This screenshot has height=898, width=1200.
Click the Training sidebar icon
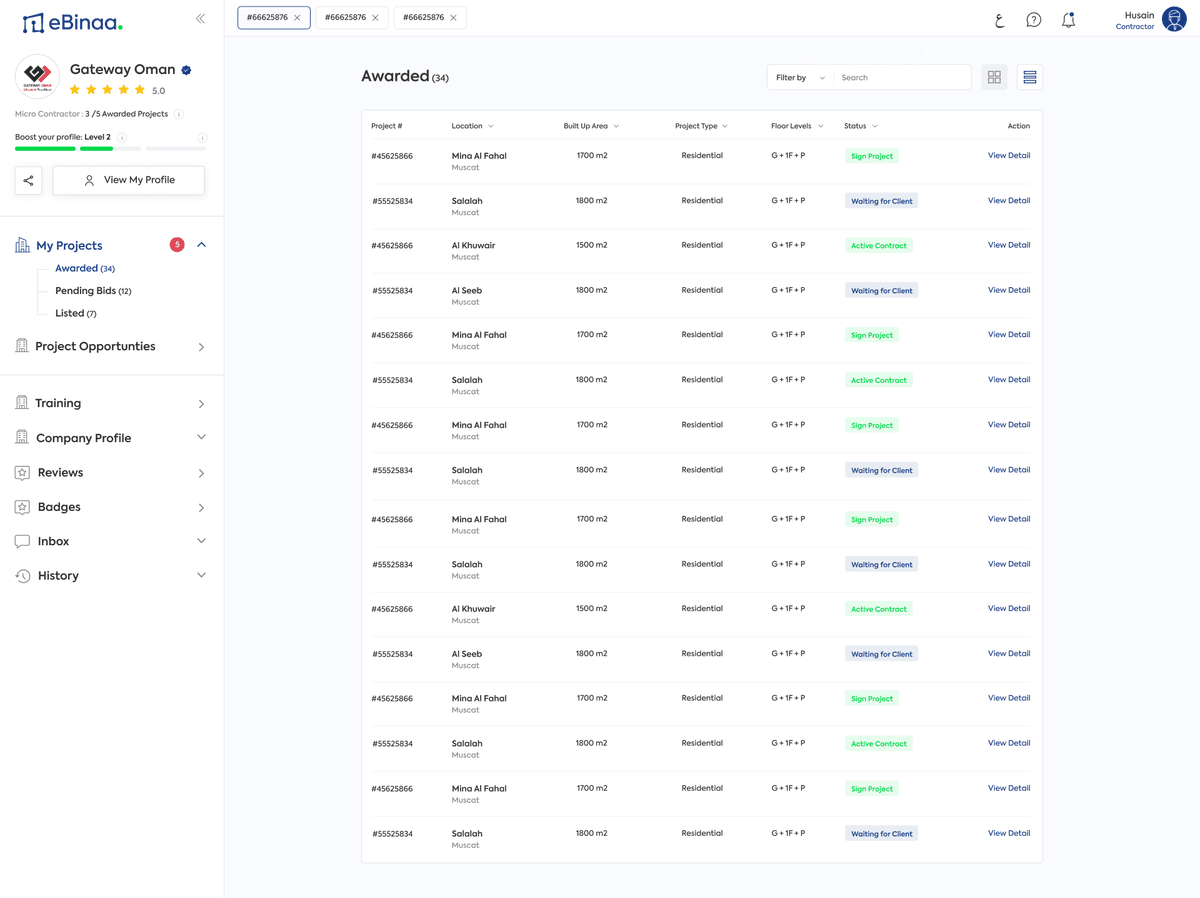22,403
